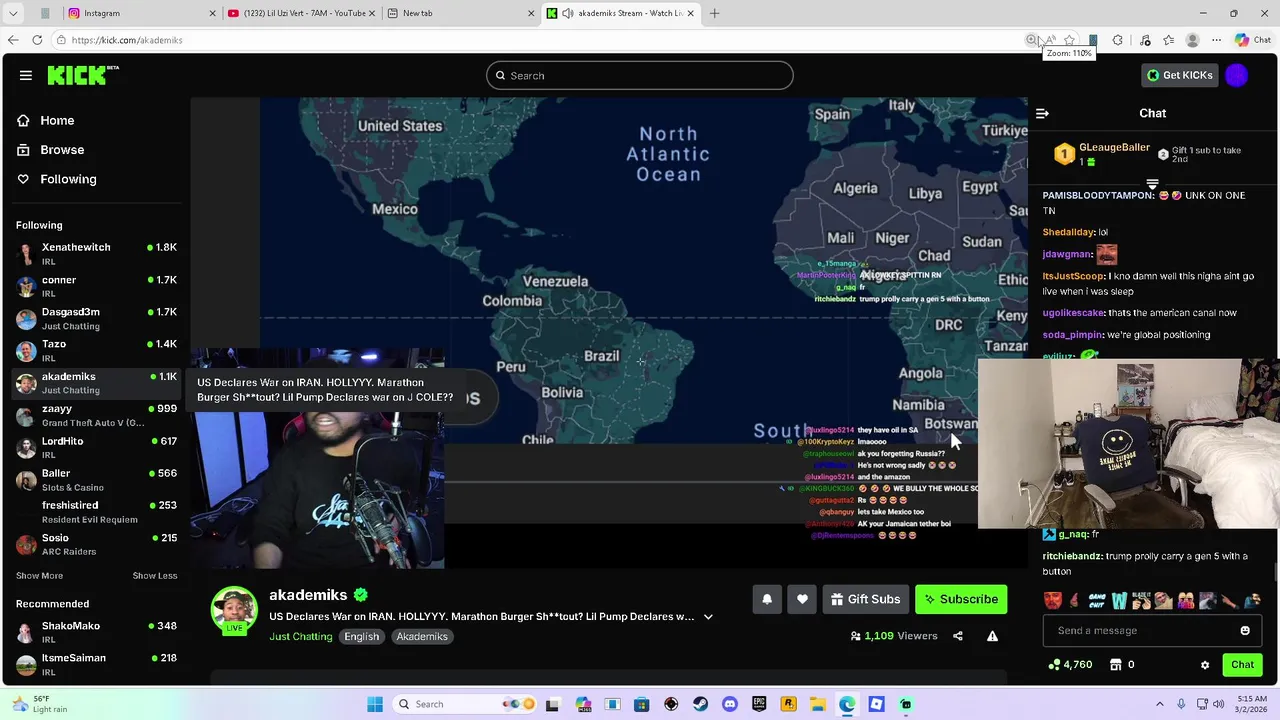The height and width of the screenshot is (720, 1280).
Task: Open the chat shop icon showing 0
Action: 1122,665
